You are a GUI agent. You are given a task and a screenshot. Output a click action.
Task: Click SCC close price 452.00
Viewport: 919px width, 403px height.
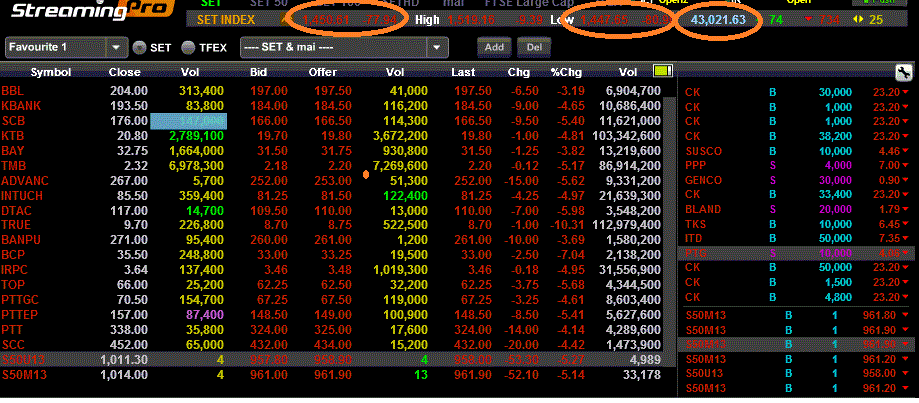pos(129,344)
